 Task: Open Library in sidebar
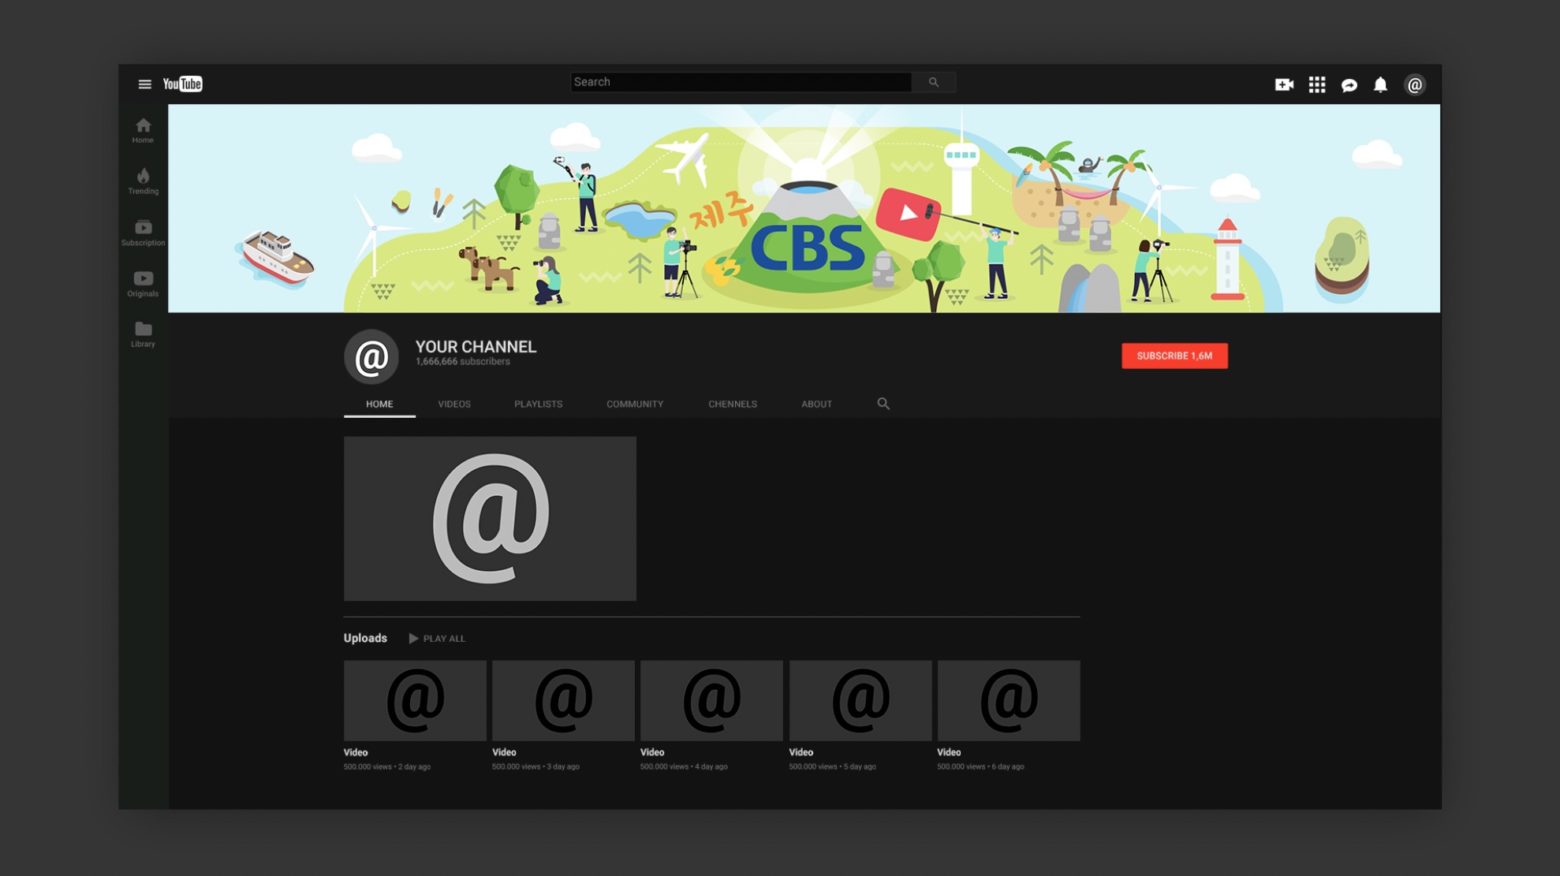click(143, 334)
